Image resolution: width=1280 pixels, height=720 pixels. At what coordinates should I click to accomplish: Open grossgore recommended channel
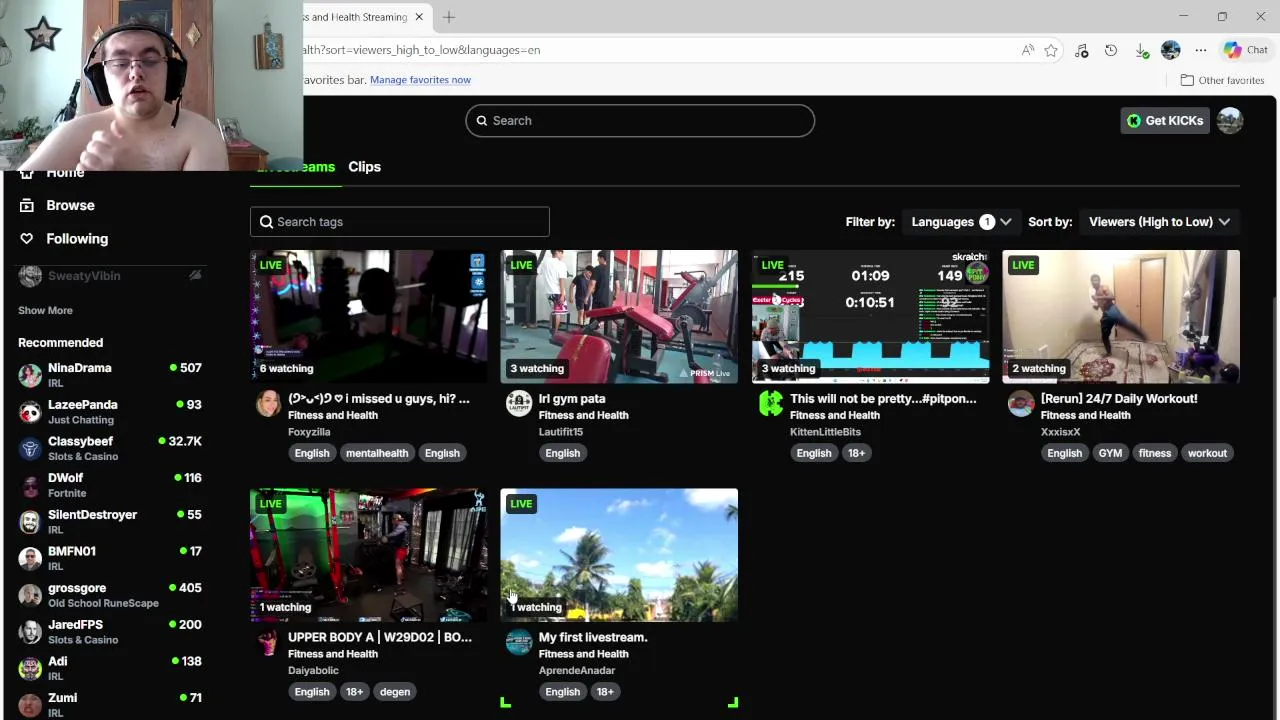point(110,595)
